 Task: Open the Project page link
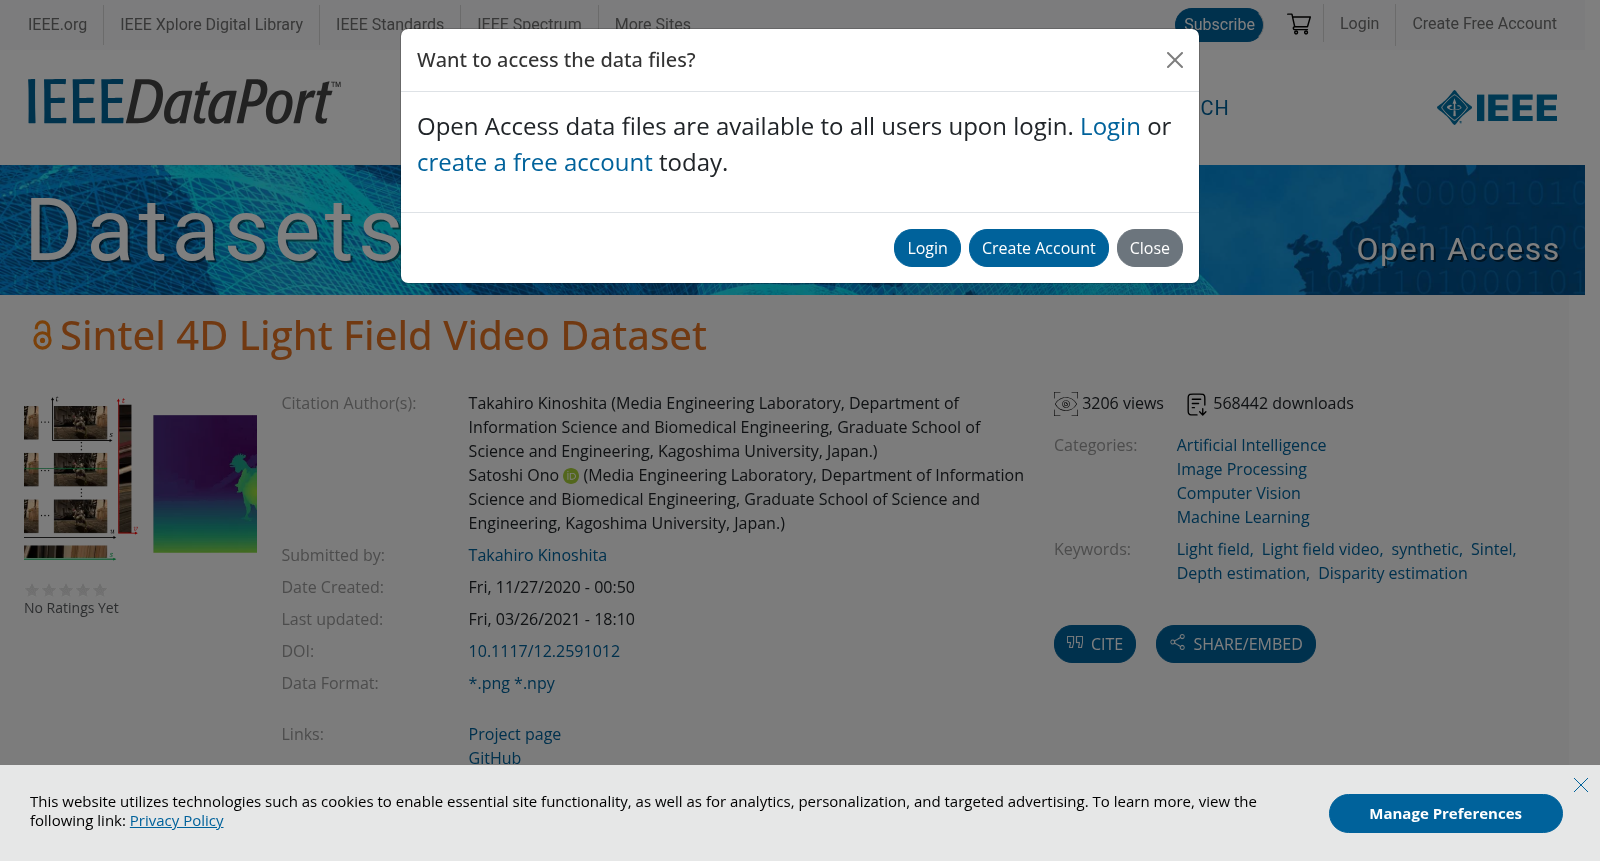click(x=515, y=735)
